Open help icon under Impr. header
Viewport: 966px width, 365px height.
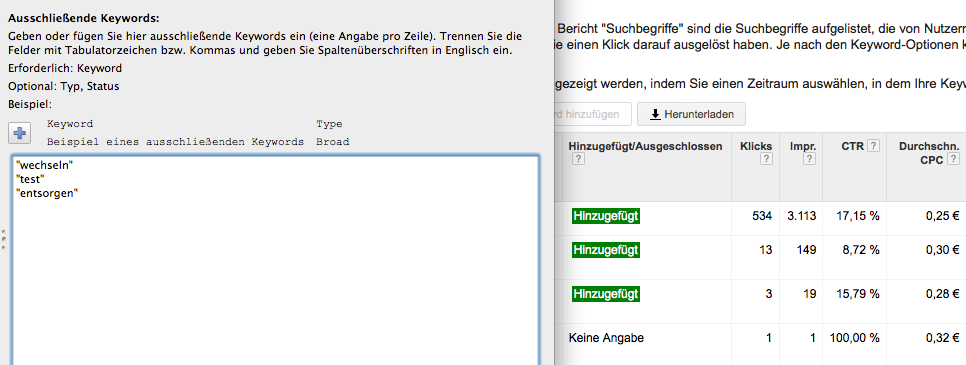click(x=810, y=159)
